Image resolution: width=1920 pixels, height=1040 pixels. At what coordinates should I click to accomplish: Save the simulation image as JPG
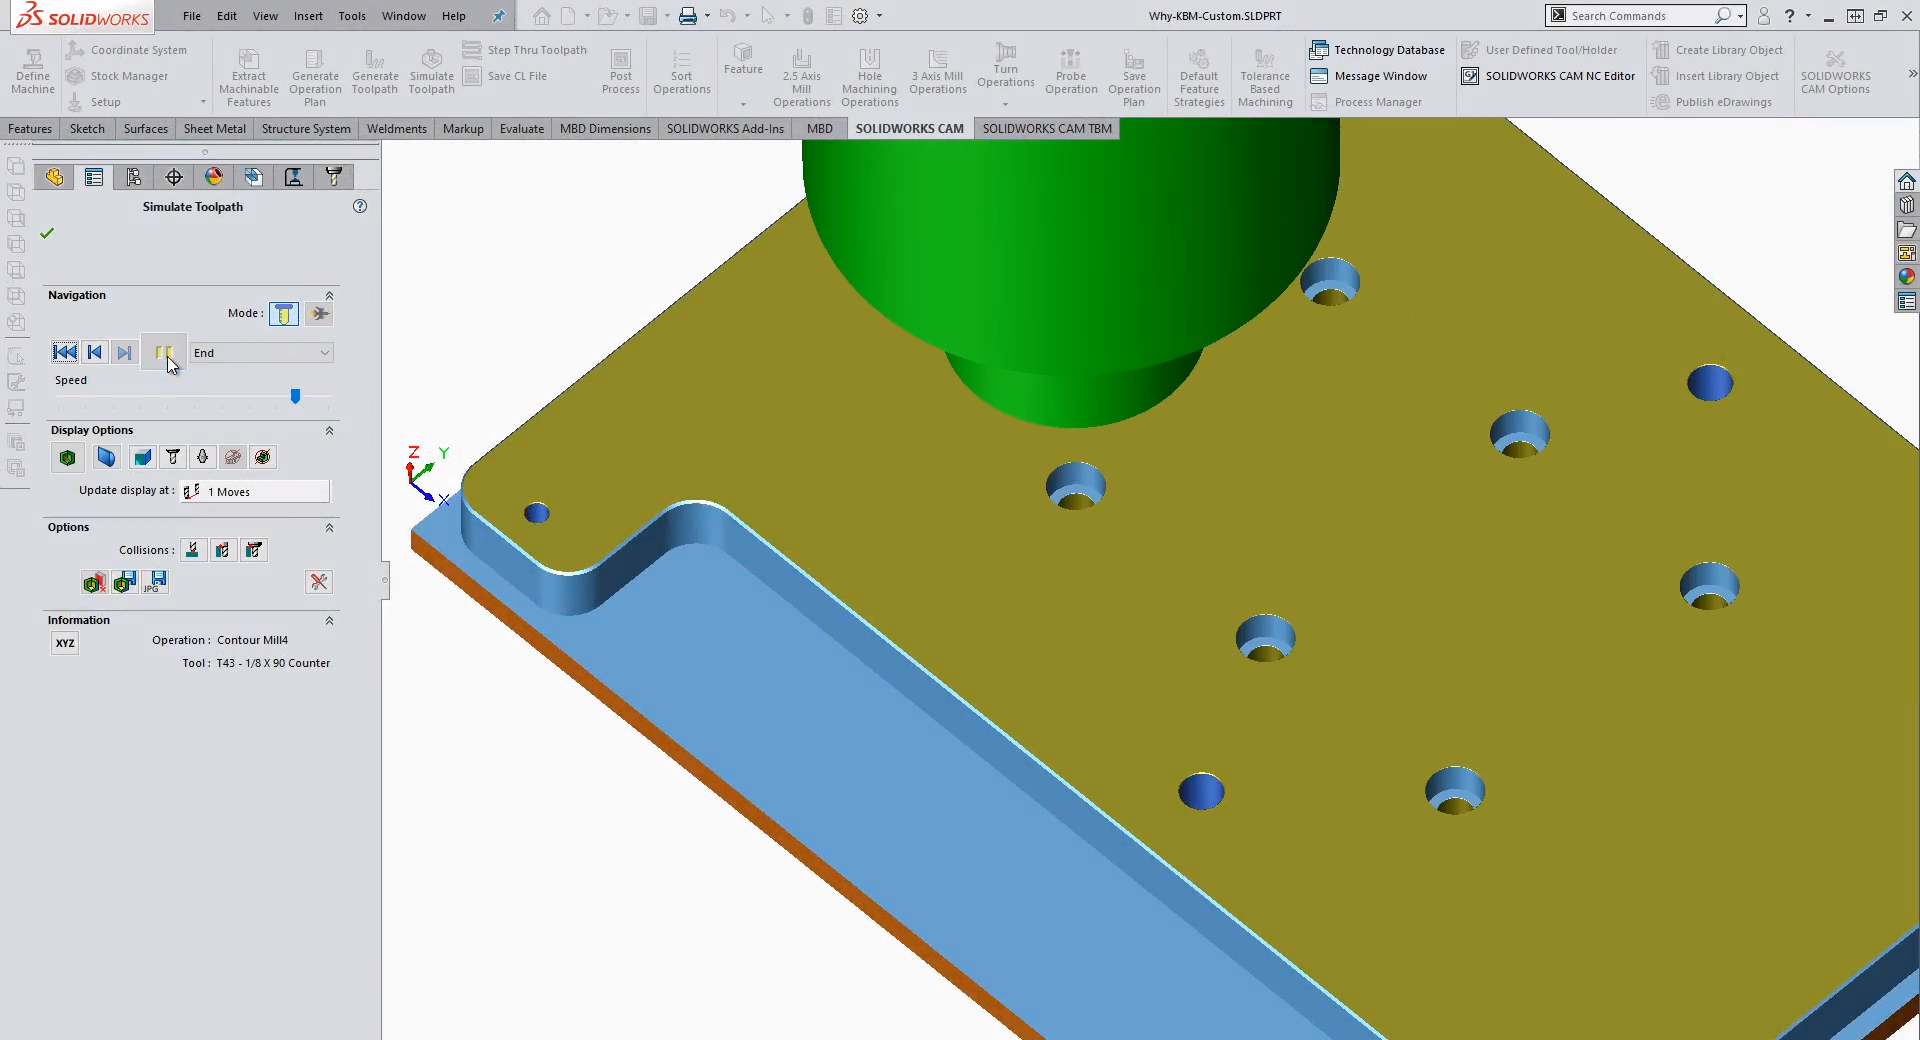[x=156, y=582]
